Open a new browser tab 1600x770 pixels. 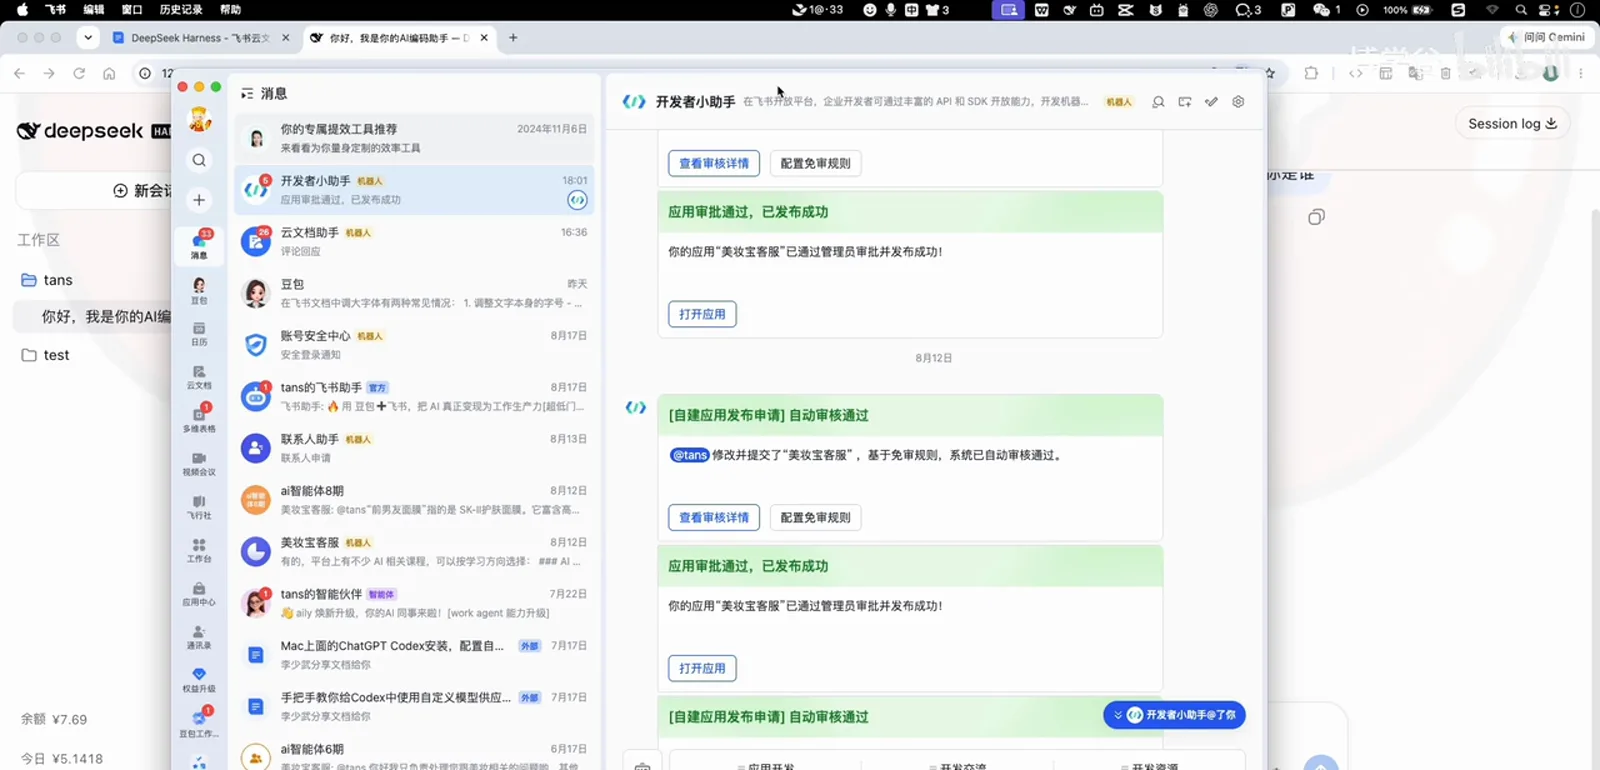(x=513, y=38)
